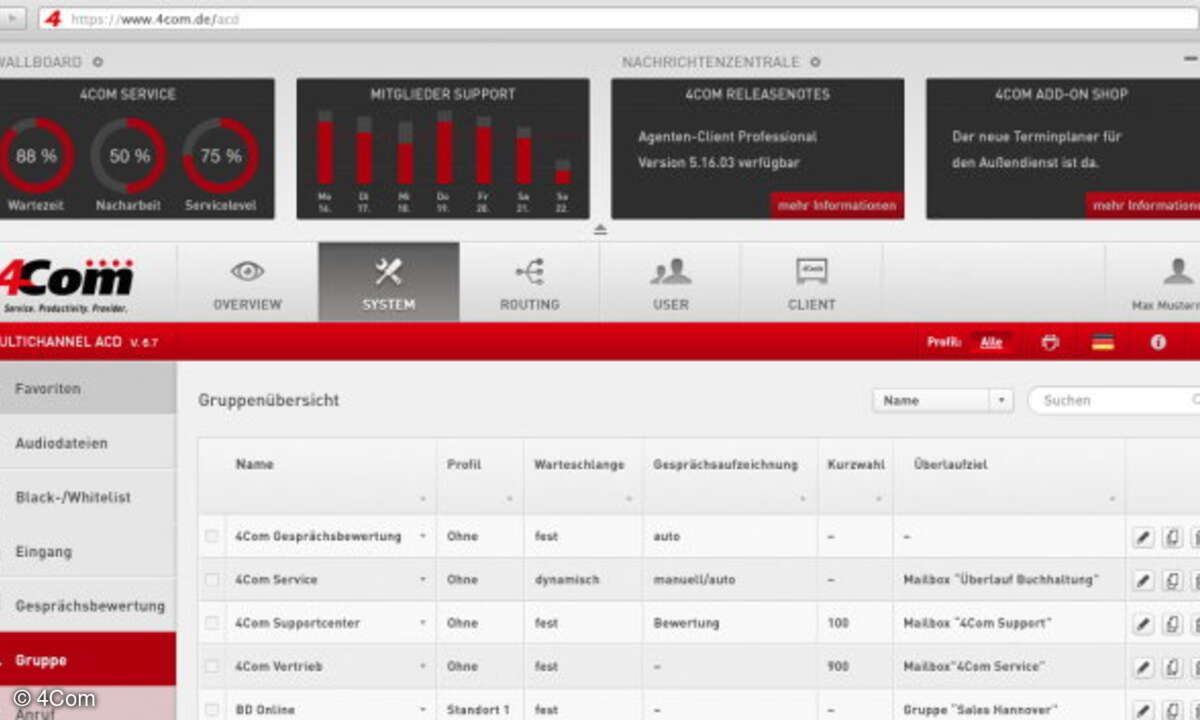This screenshot has height=720, width=1200.
Task: Open Gesprächsbewertung in the sidebar
Action: [88, 605]
